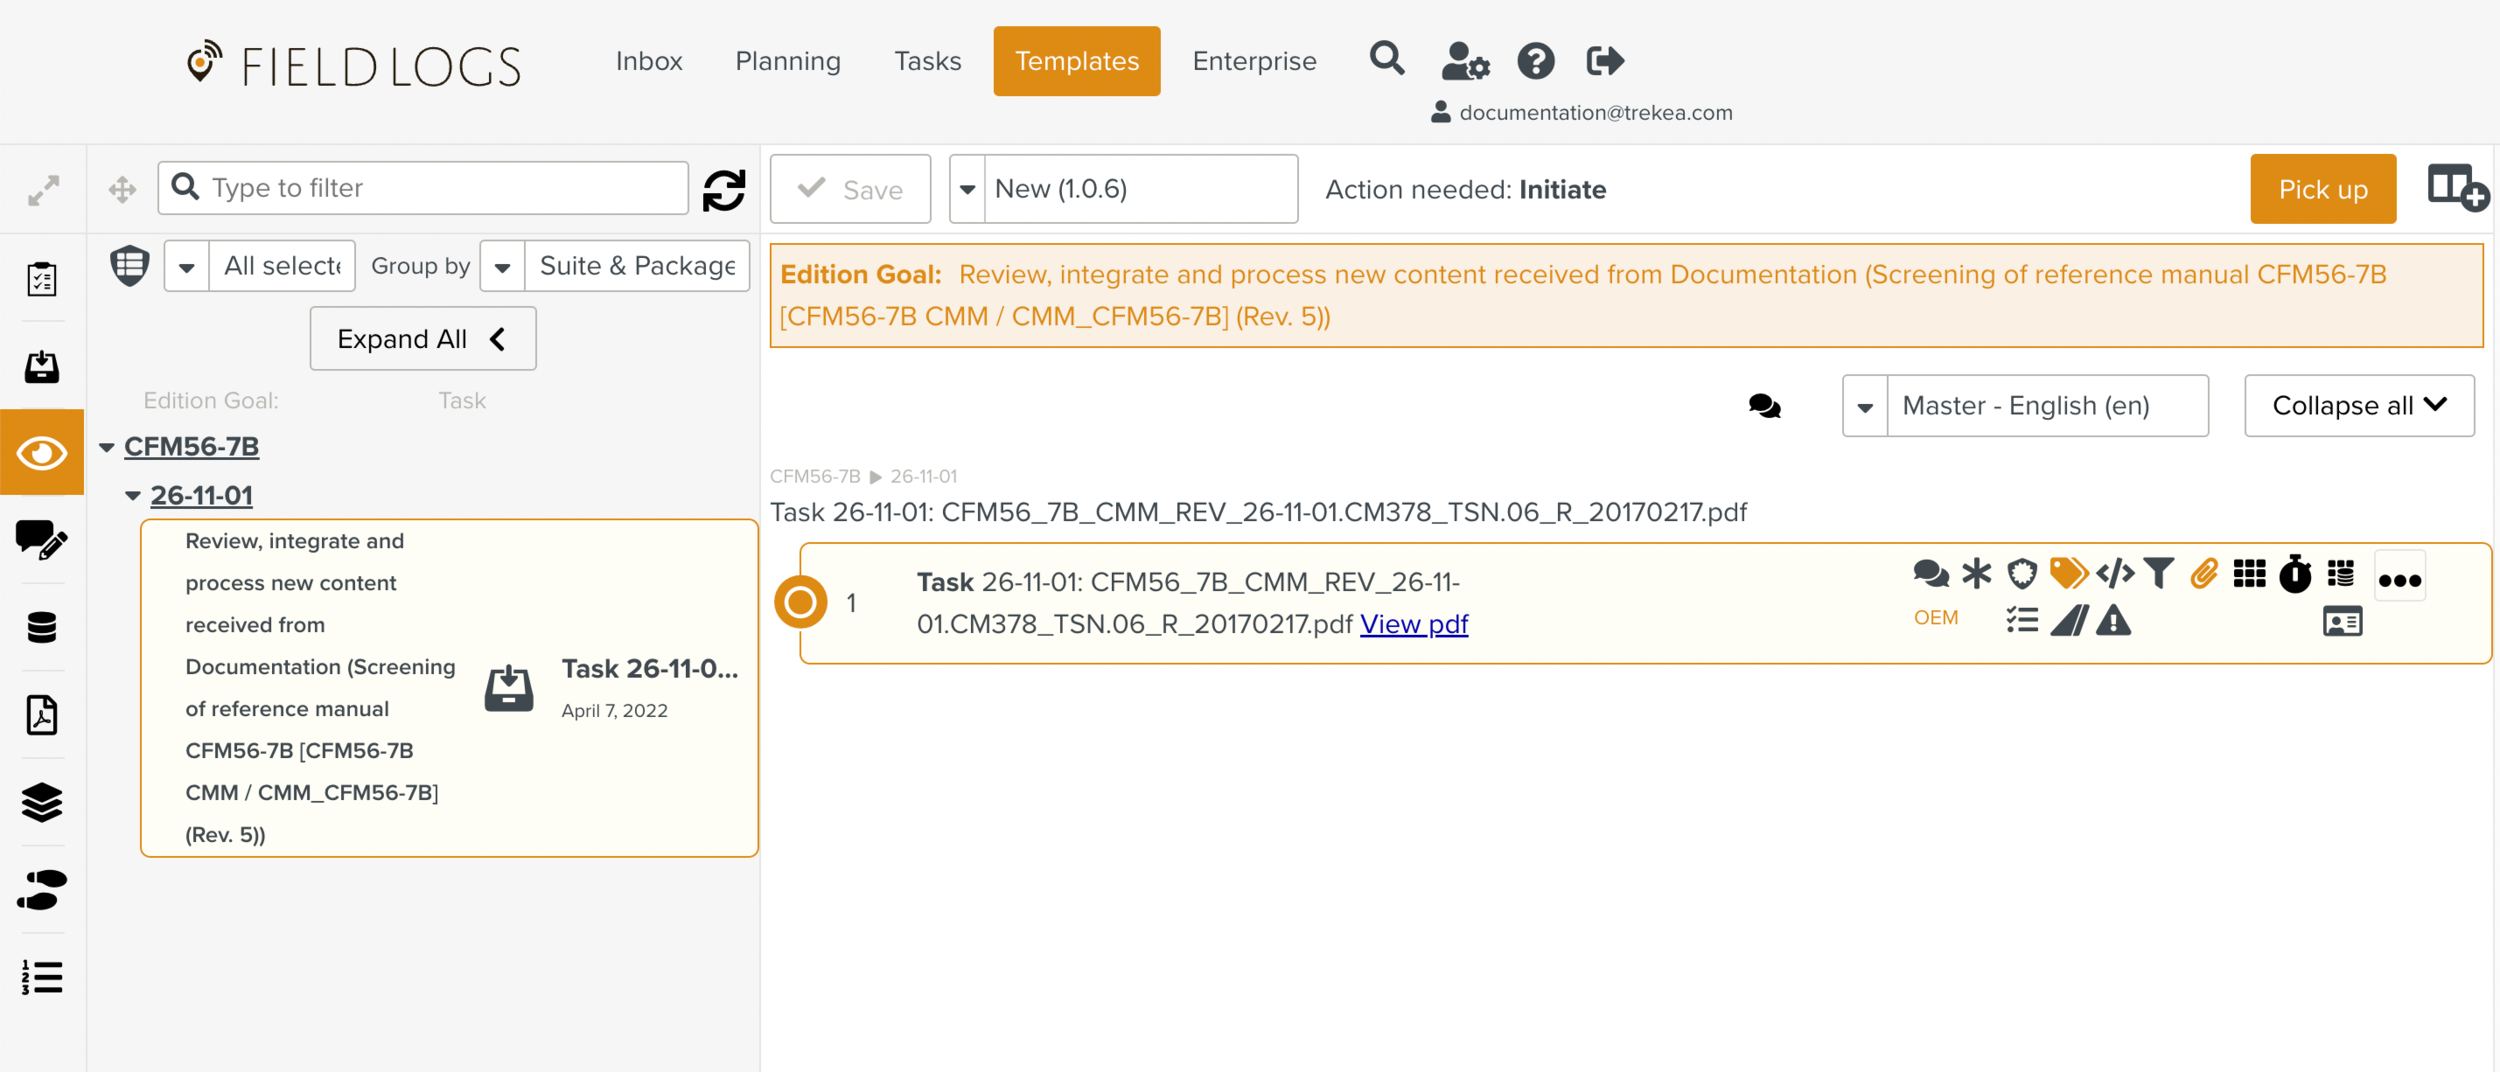Open user settings icon in header

coord(1465,61)
